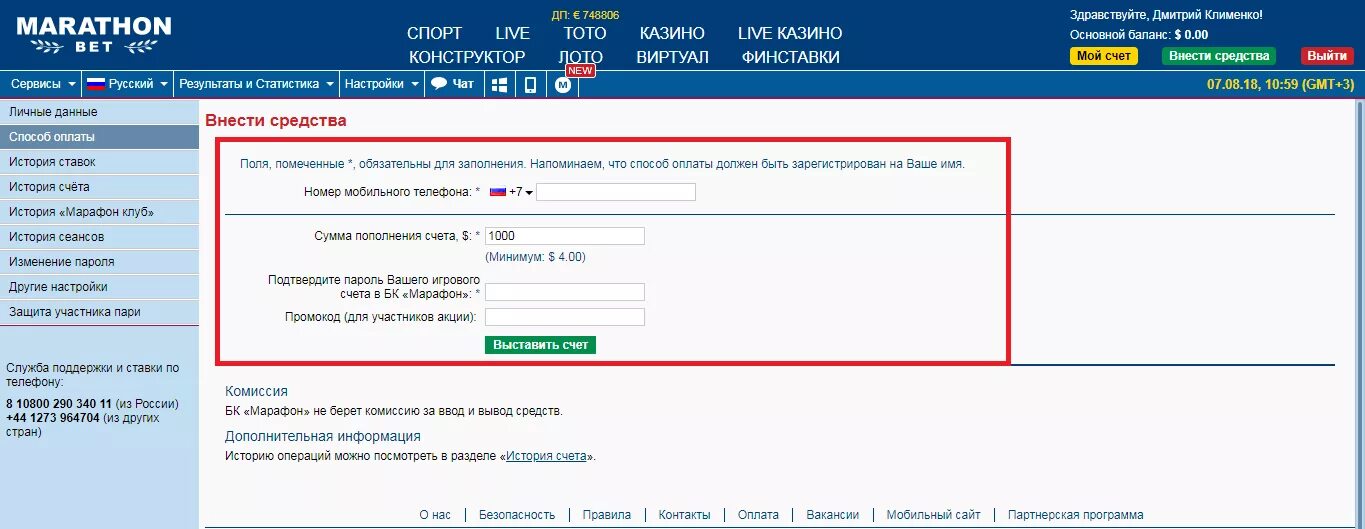Click the Минимум: $ 4.00 hint
This screenshot has height=529, width=1365.
(x=535, y=257)
